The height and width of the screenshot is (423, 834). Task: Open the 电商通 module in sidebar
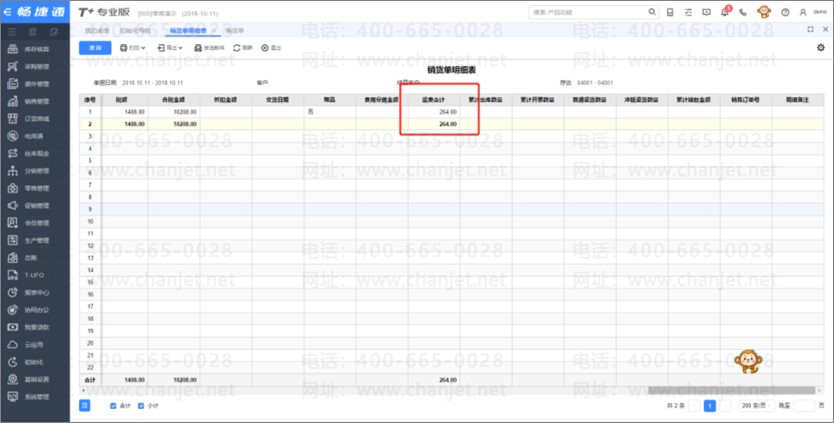(35, 136)
